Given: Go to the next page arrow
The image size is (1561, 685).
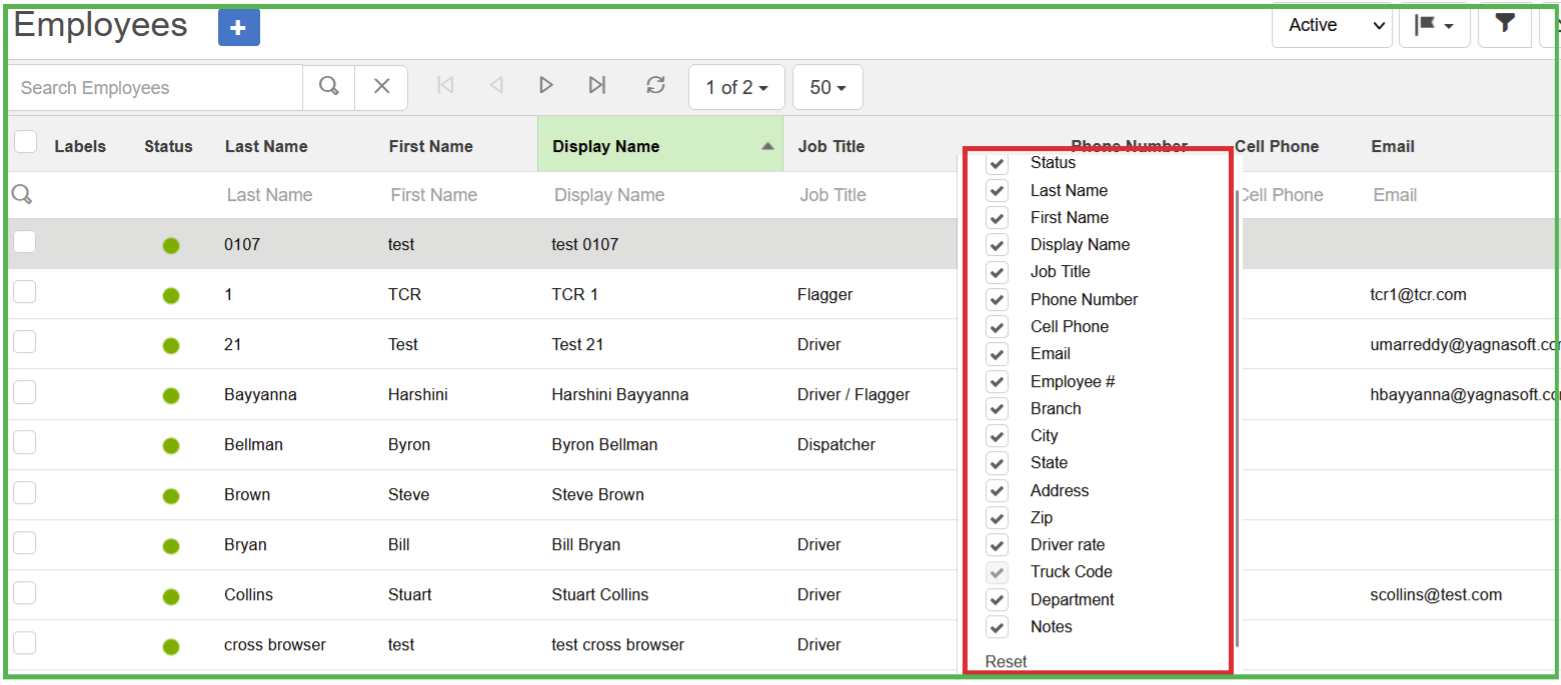Looking at the screenshot, I should pyautogui.click(x=546, y=86).
